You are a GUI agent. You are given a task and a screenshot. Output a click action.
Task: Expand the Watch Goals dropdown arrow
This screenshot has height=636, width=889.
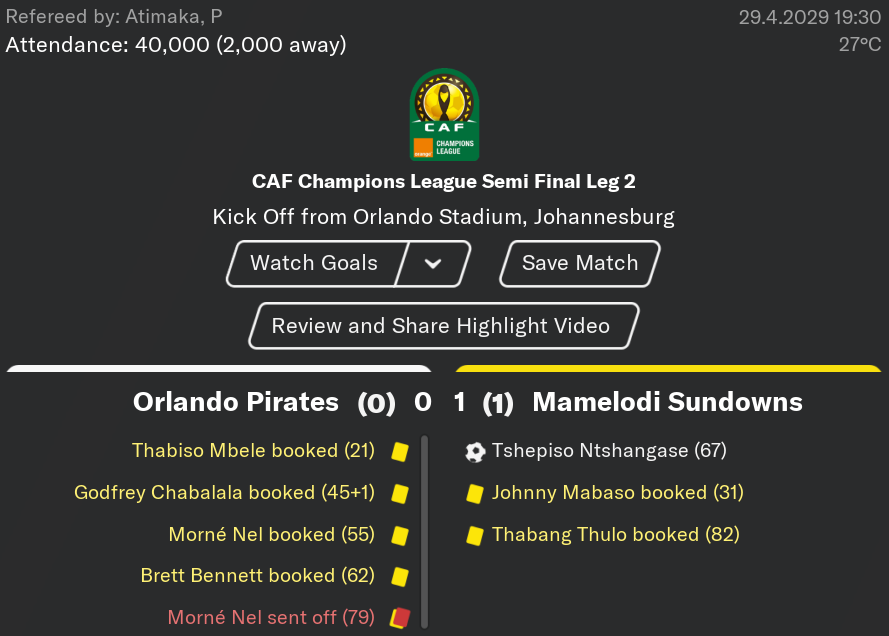pos(433,264)
